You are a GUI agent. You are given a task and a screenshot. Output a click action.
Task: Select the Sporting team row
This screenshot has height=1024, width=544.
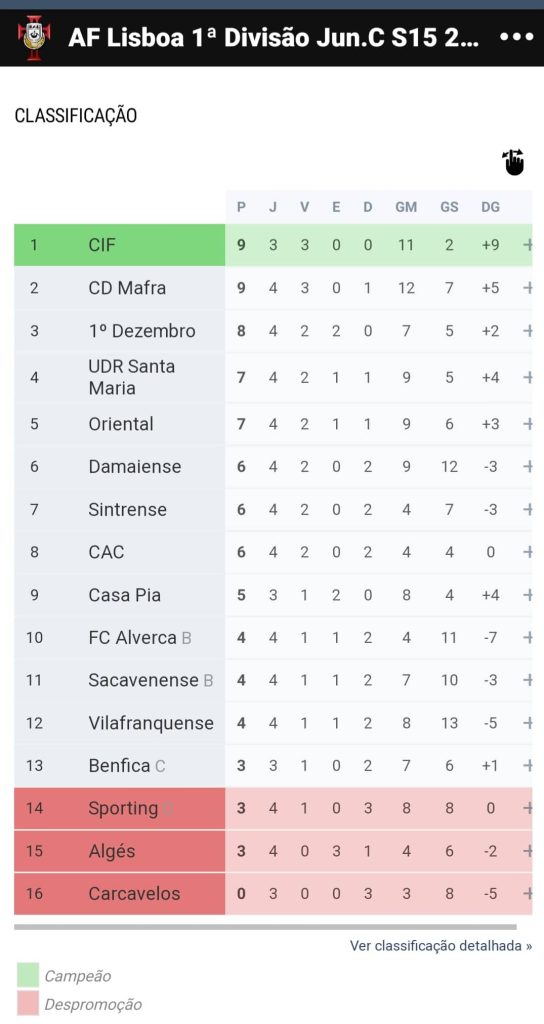coord(273,808)
